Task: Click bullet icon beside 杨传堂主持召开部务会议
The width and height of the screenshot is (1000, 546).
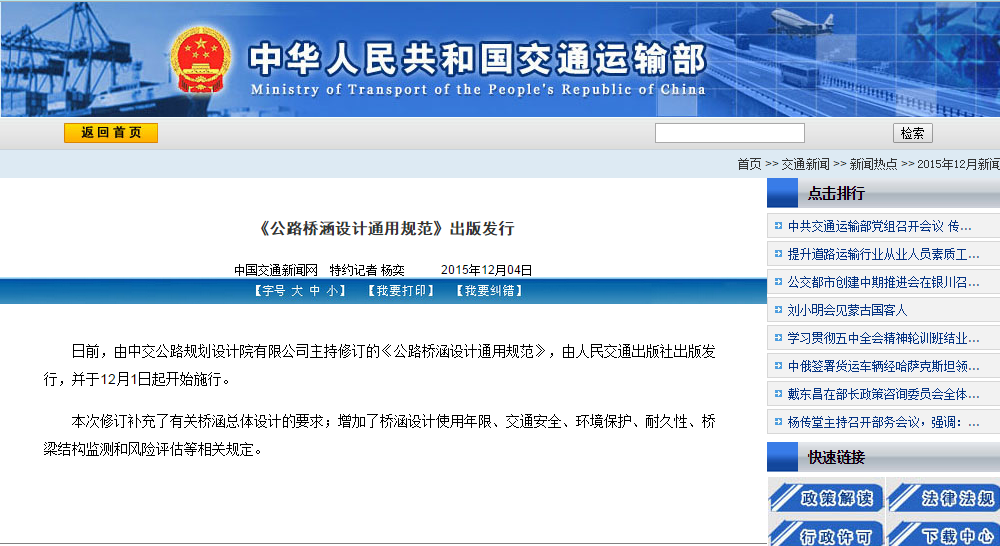Action: pos(778,422)
